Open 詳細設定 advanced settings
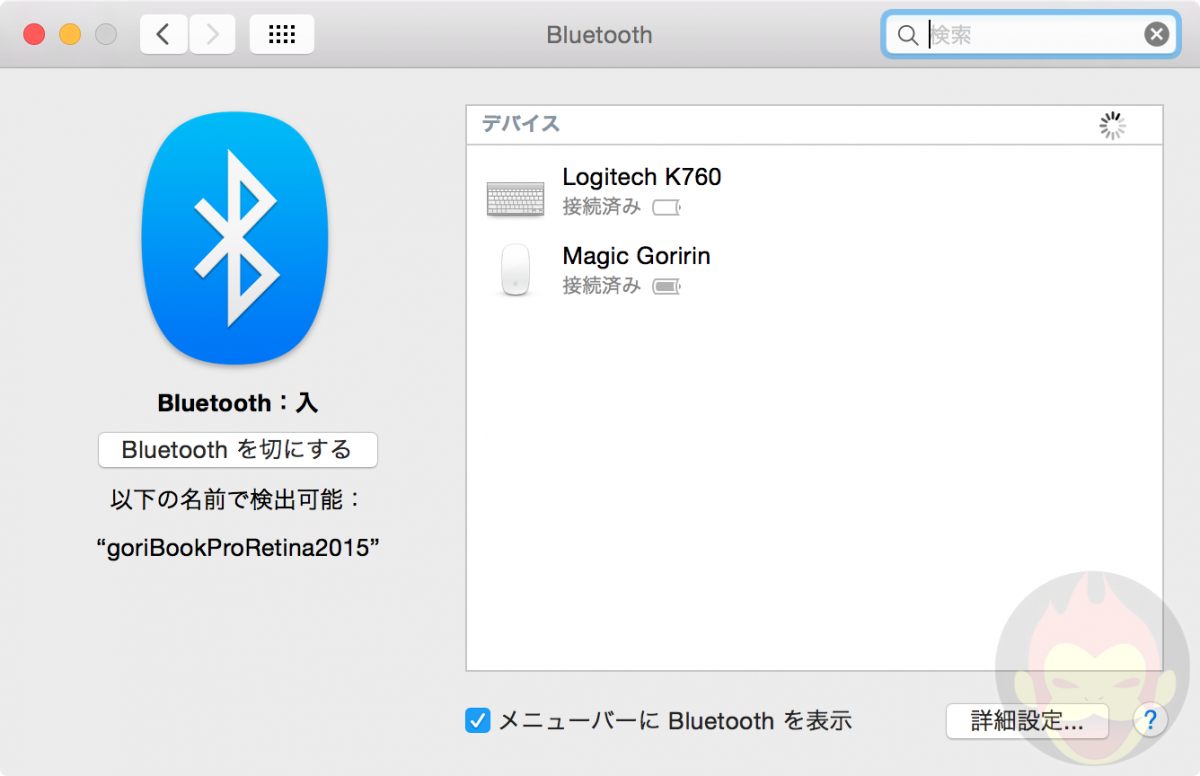Image resolution: width=1200 pixels, height=776 pixels. click(1026, 720)
